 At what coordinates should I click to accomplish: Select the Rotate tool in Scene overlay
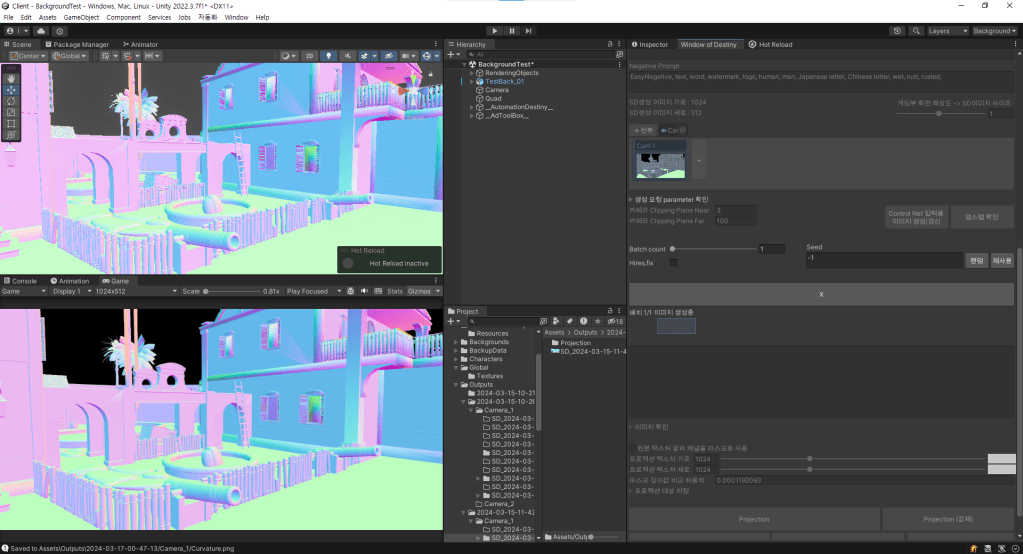[x=11, y=101]
